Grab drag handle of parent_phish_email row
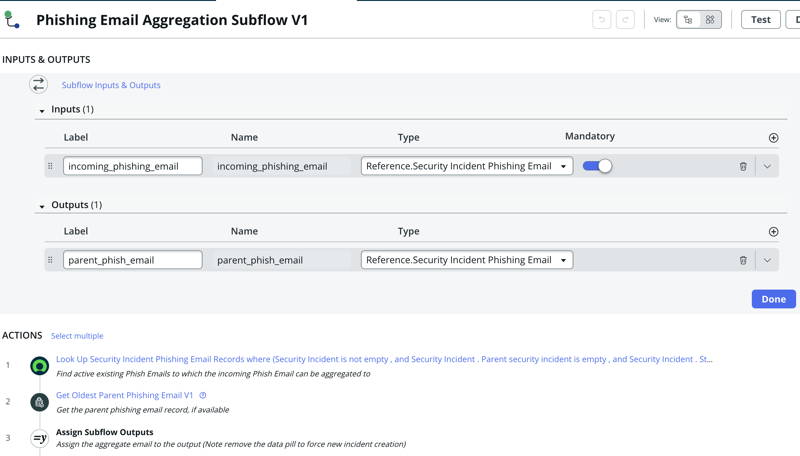This screenshot has width=800, height=456. point(50,260)
